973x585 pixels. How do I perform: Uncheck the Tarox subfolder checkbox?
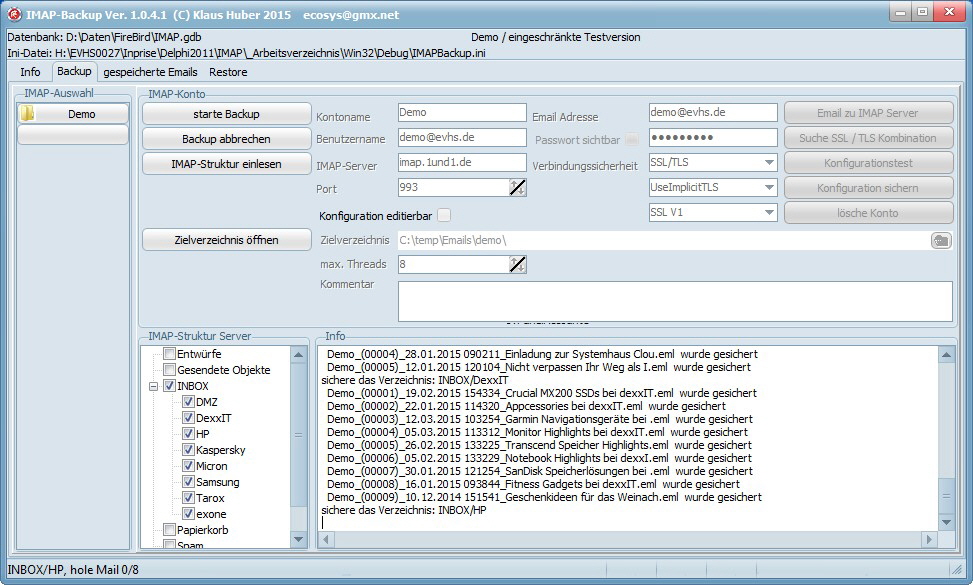[x=188, y=498]
